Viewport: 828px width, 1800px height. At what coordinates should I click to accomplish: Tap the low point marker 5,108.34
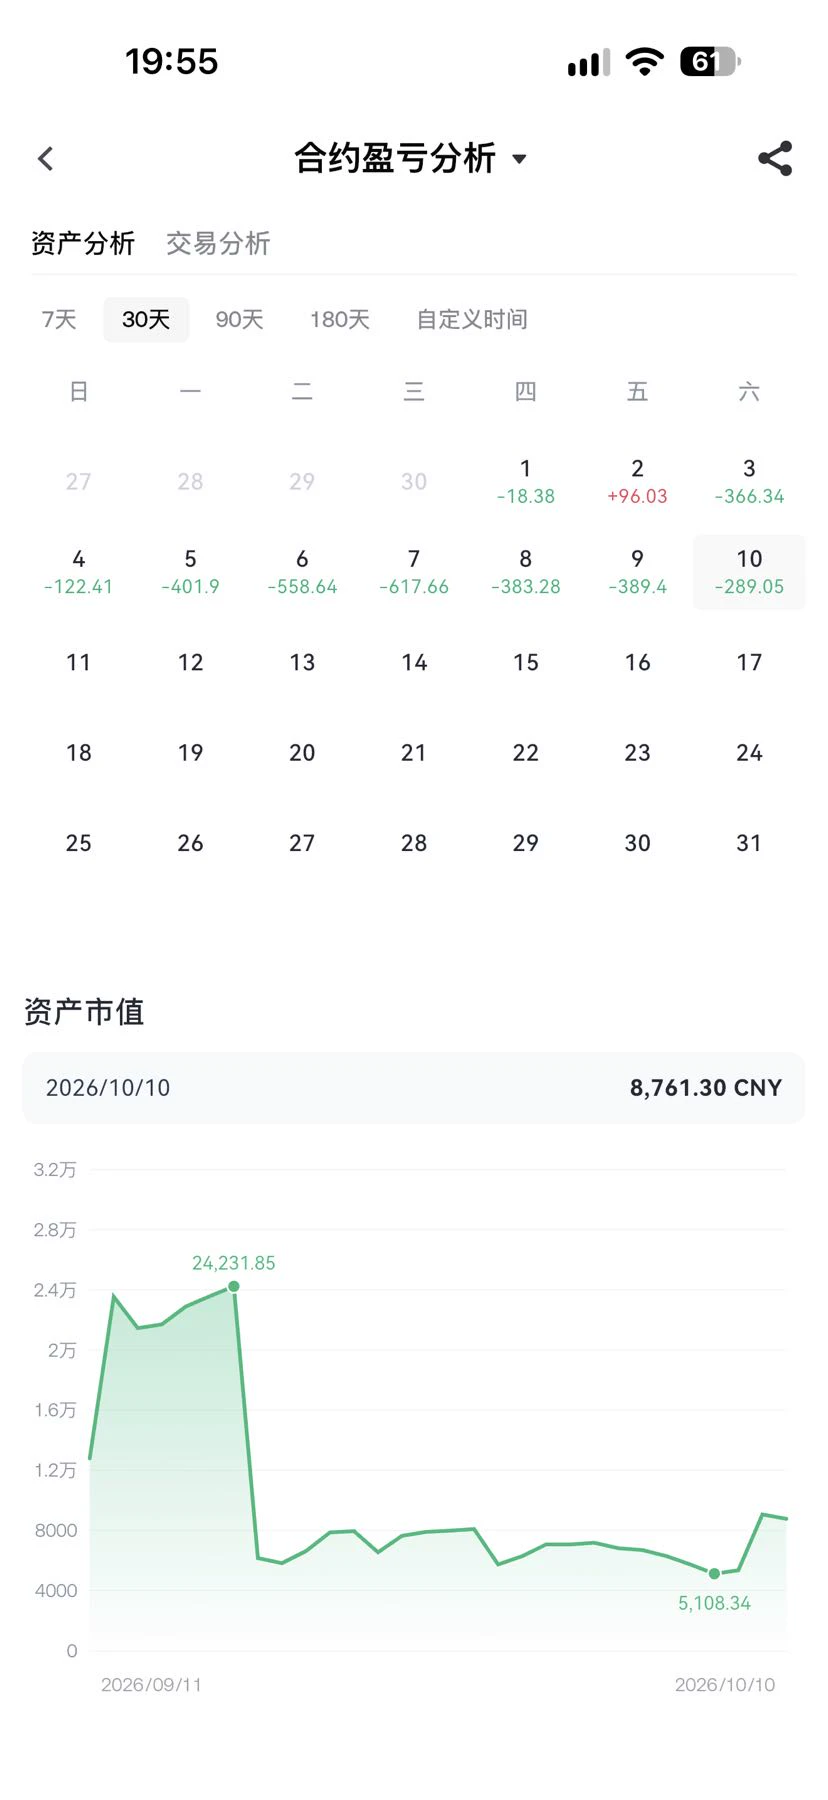click(x=714, y=1573)
